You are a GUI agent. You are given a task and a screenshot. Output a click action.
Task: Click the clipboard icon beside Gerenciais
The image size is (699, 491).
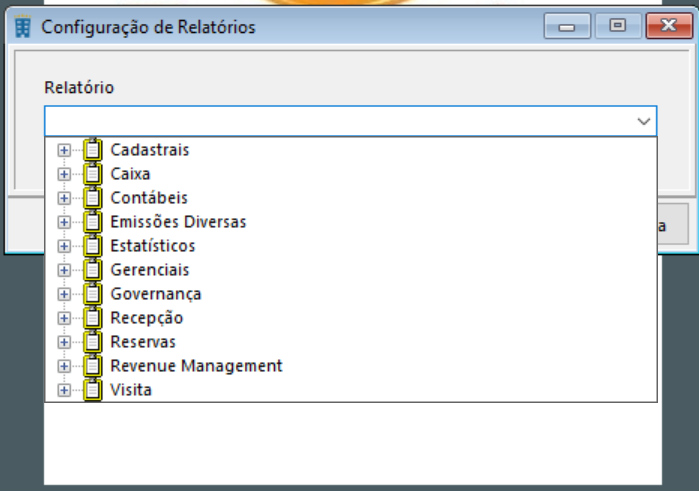(x=93, y=270)
